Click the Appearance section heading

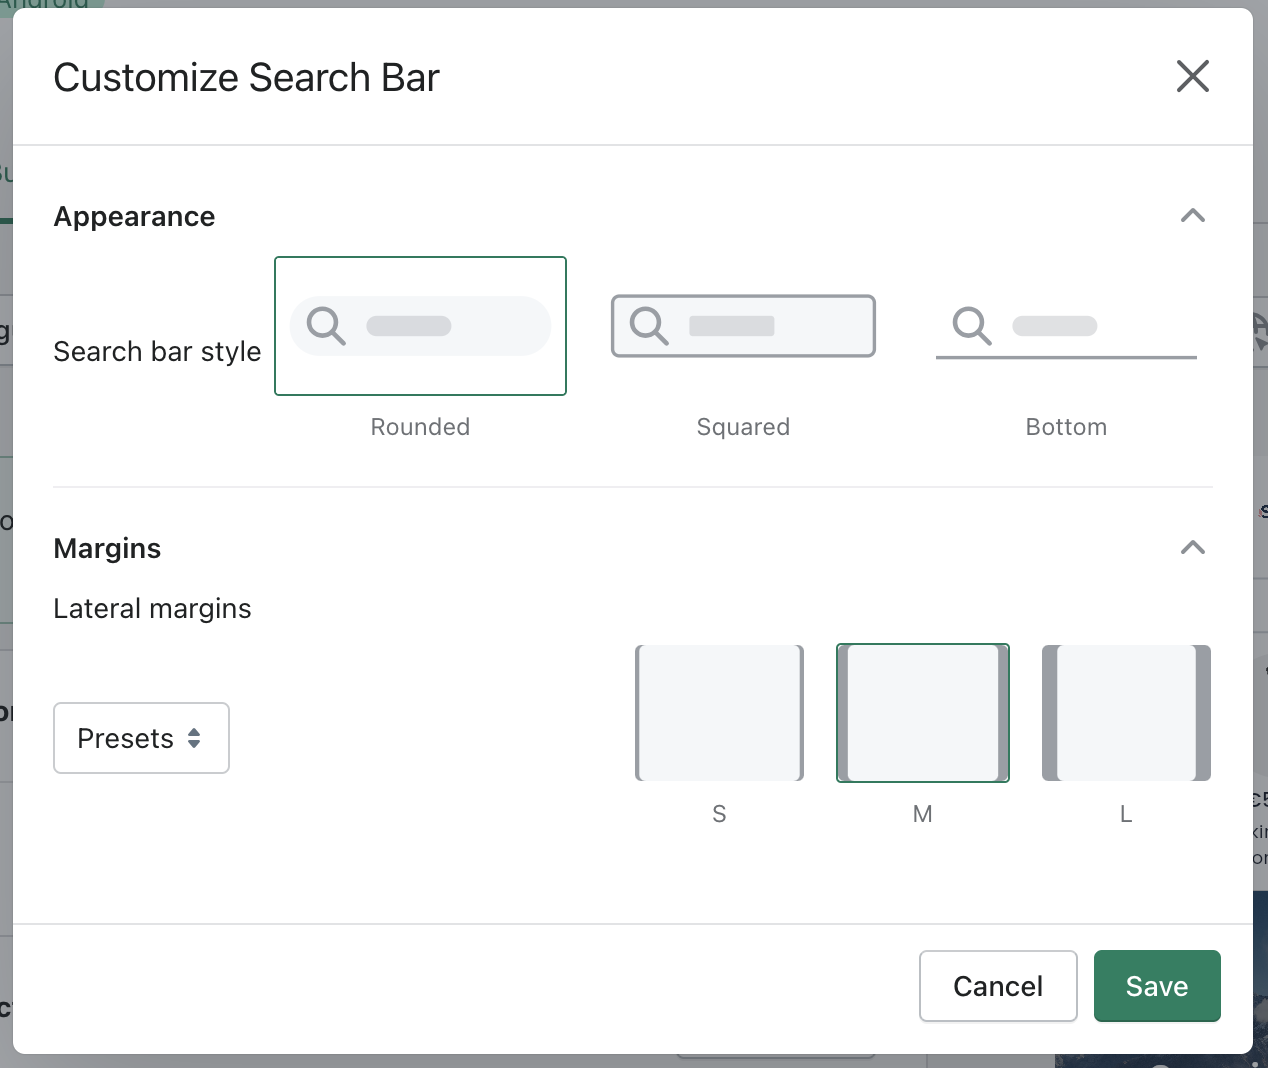pyautogui.click(x=134, y=217)
